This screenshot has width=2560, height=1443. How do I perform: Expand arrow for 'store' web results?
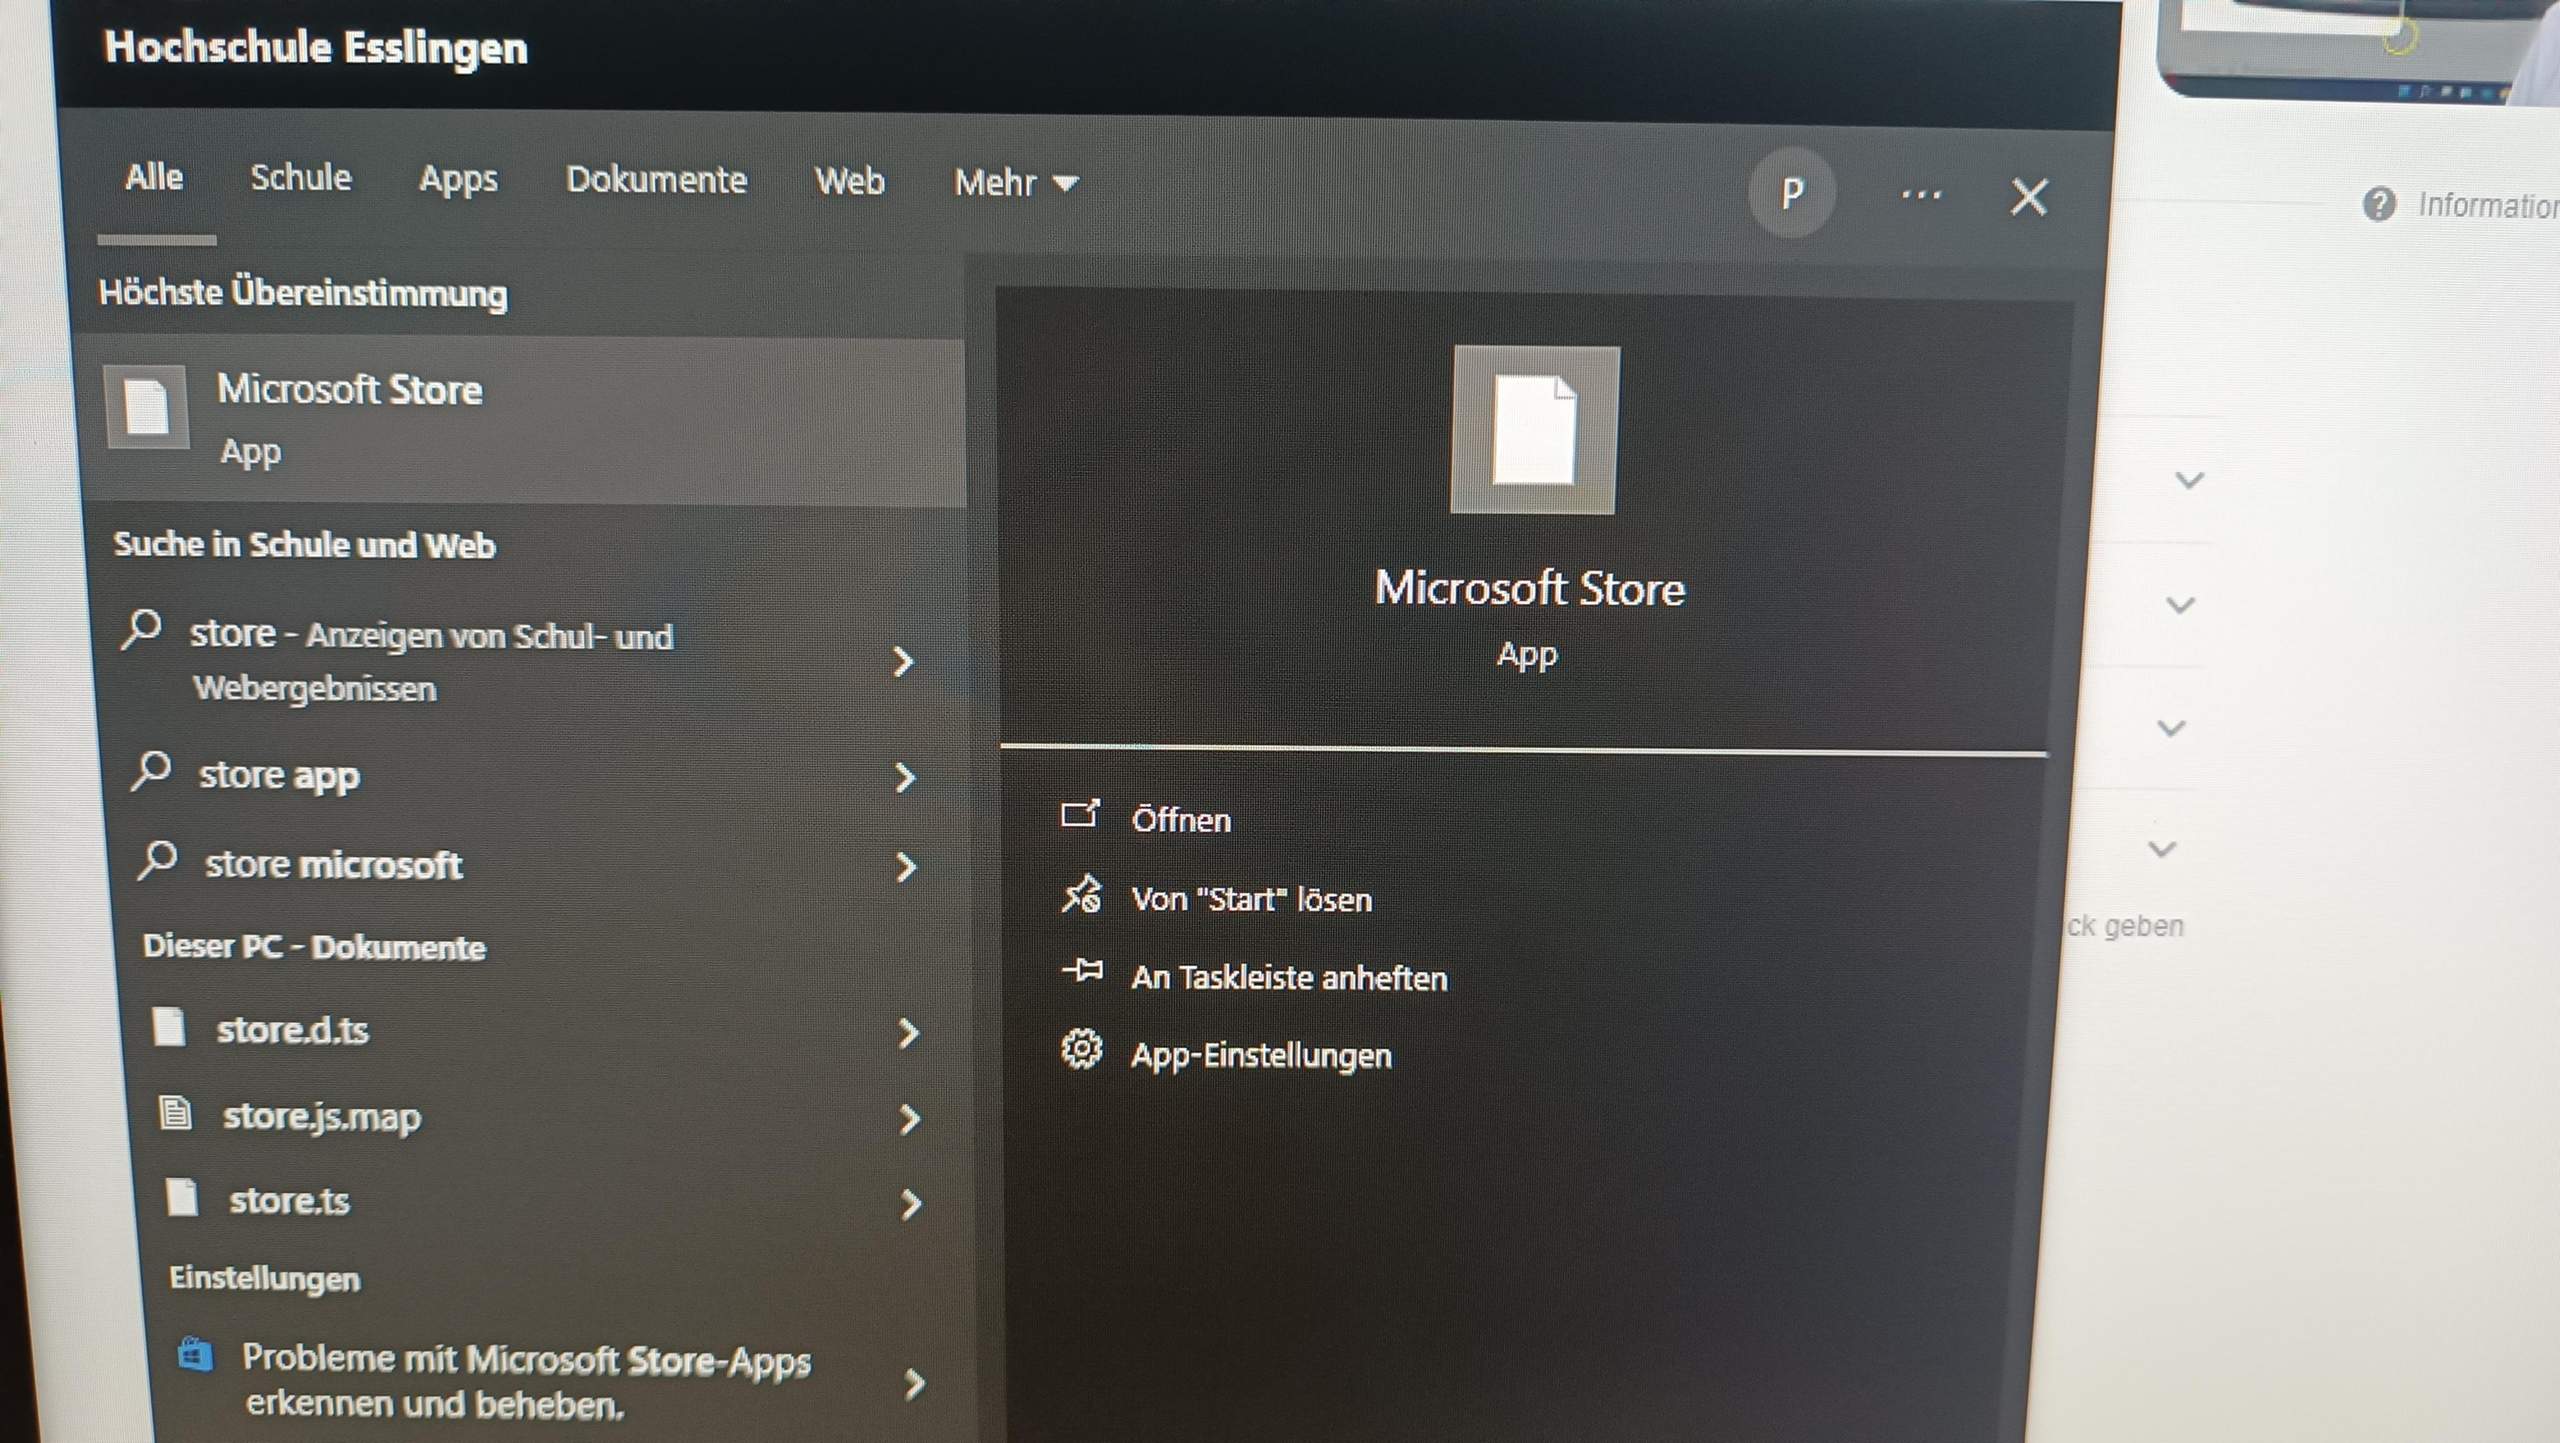903,662
